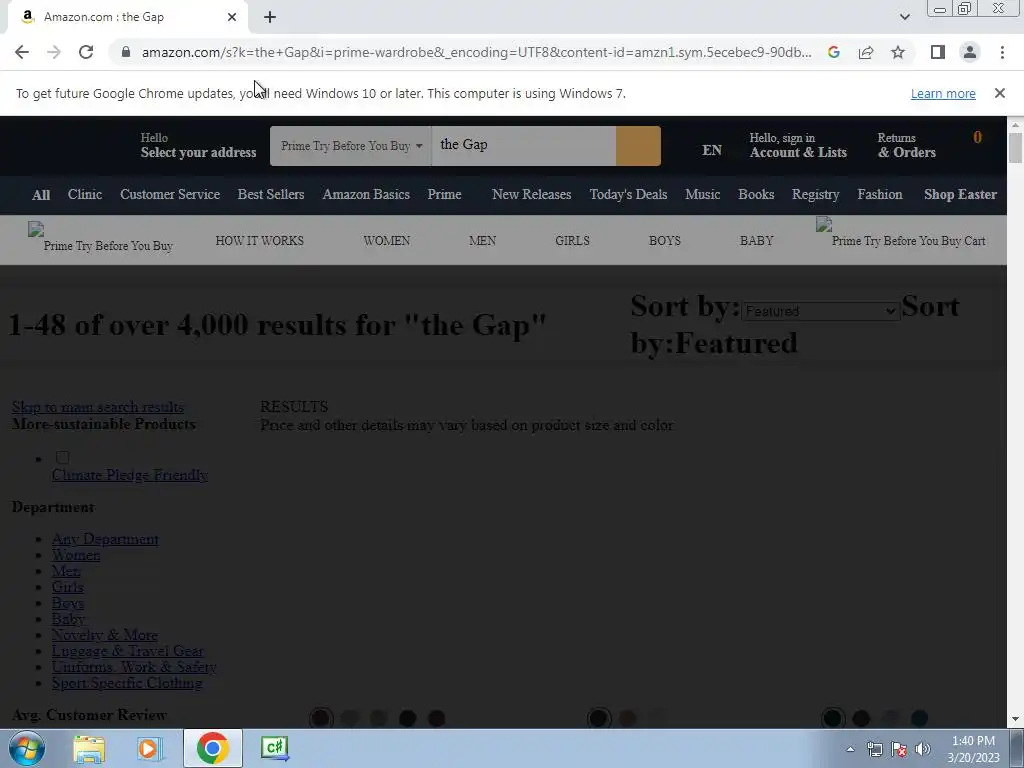This screenshot has width=1024, height=768.
Task: Click the page's vertical scrollbar thumb
Action: click(x=1015, y=148)
